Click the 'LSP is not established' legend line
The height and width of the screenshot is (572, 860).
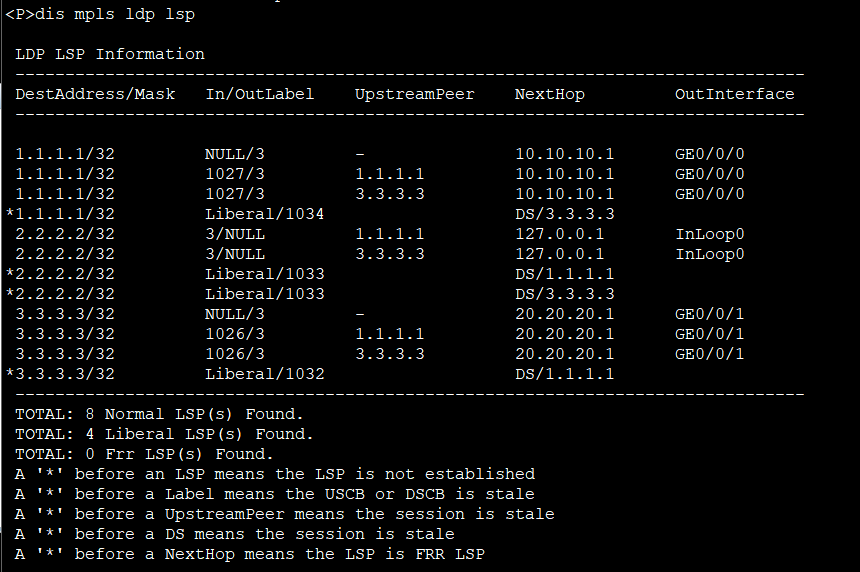point(275,474)
